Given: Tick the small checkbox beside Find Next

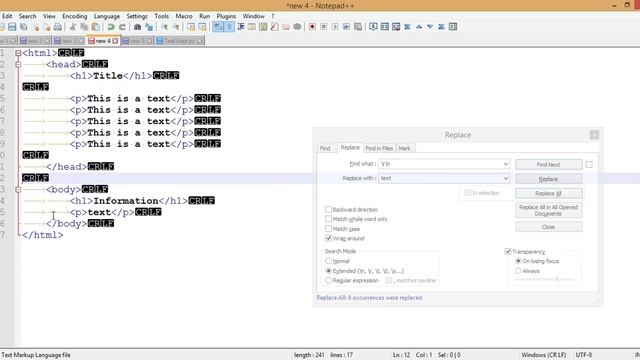Looking at the screenshot, I should click(589, 164).
